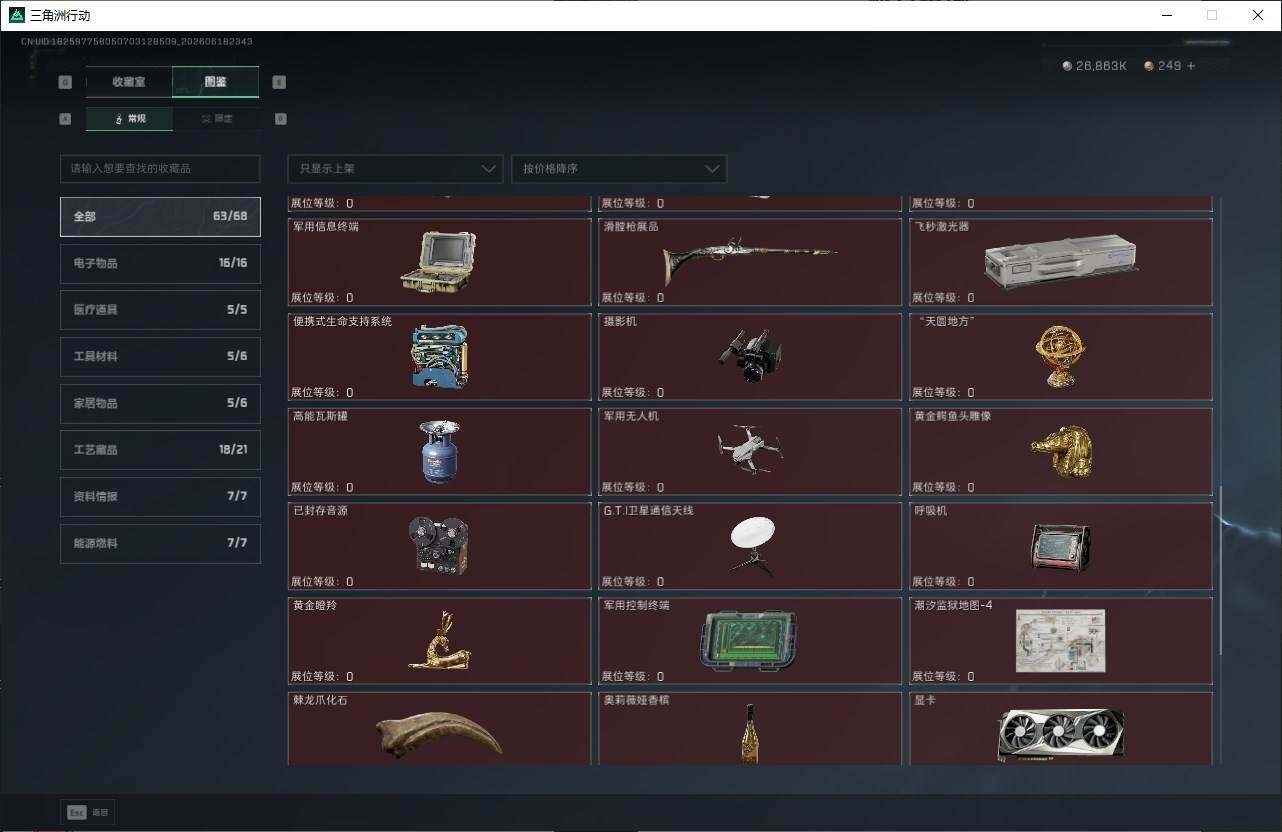Select the 常规 sub-tab
The width and height of the screenshot is (1282, 832).
pos(129,118)
